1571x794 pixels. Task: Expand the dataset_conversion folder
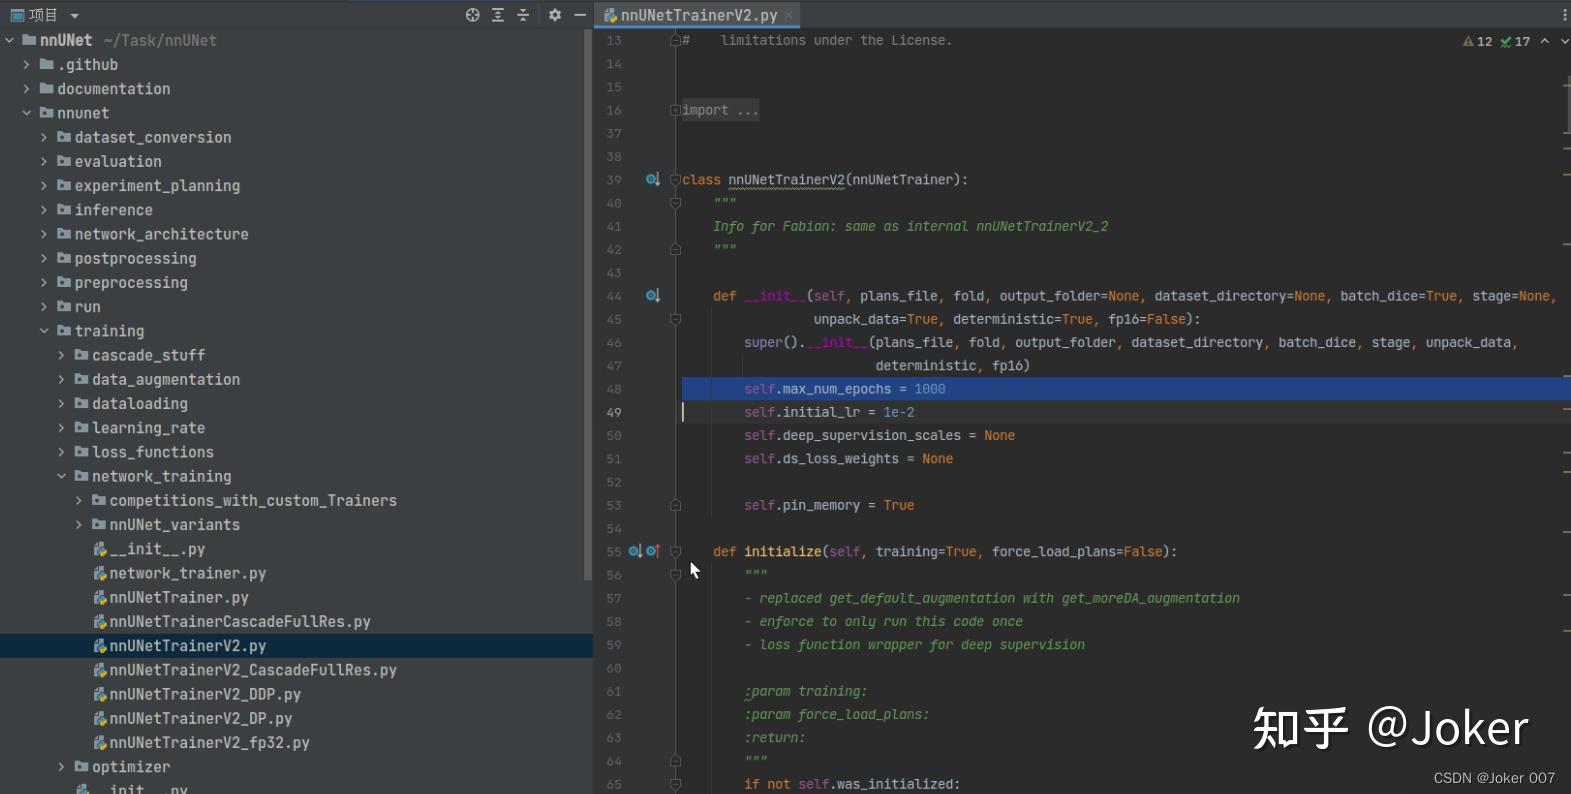(44, 138)
